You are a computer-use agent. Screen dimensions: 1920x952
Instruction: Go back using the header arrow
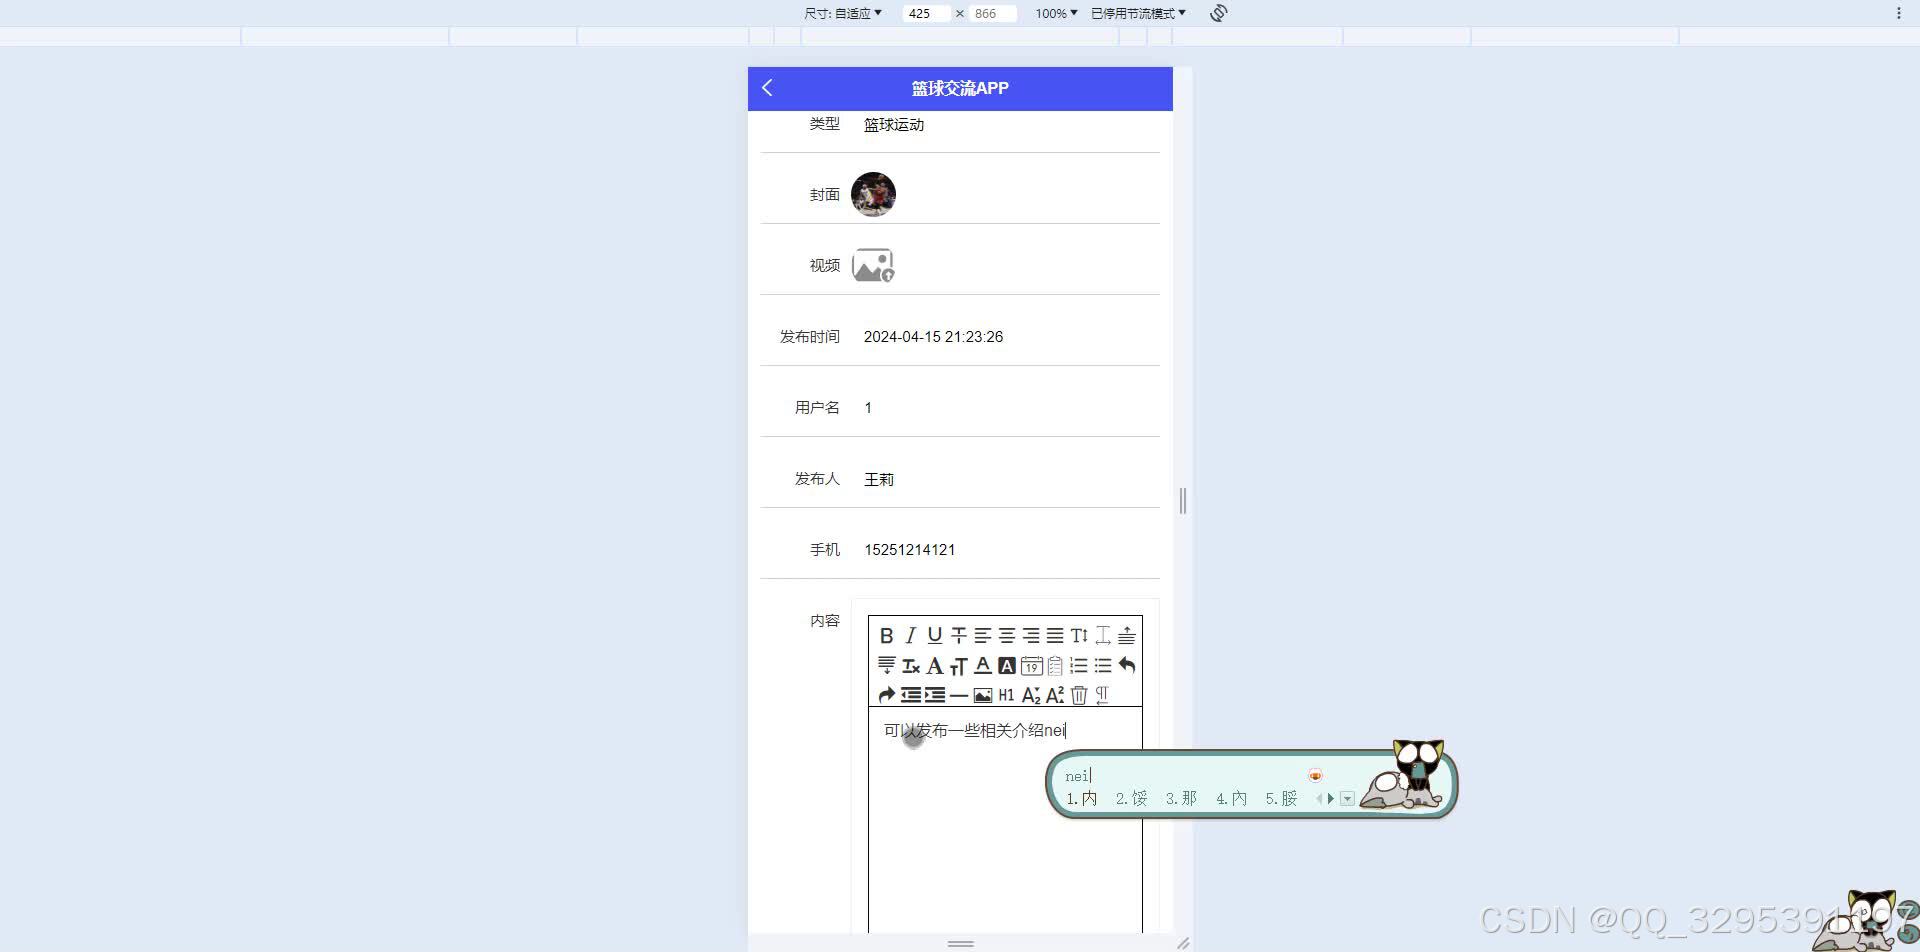767,88
